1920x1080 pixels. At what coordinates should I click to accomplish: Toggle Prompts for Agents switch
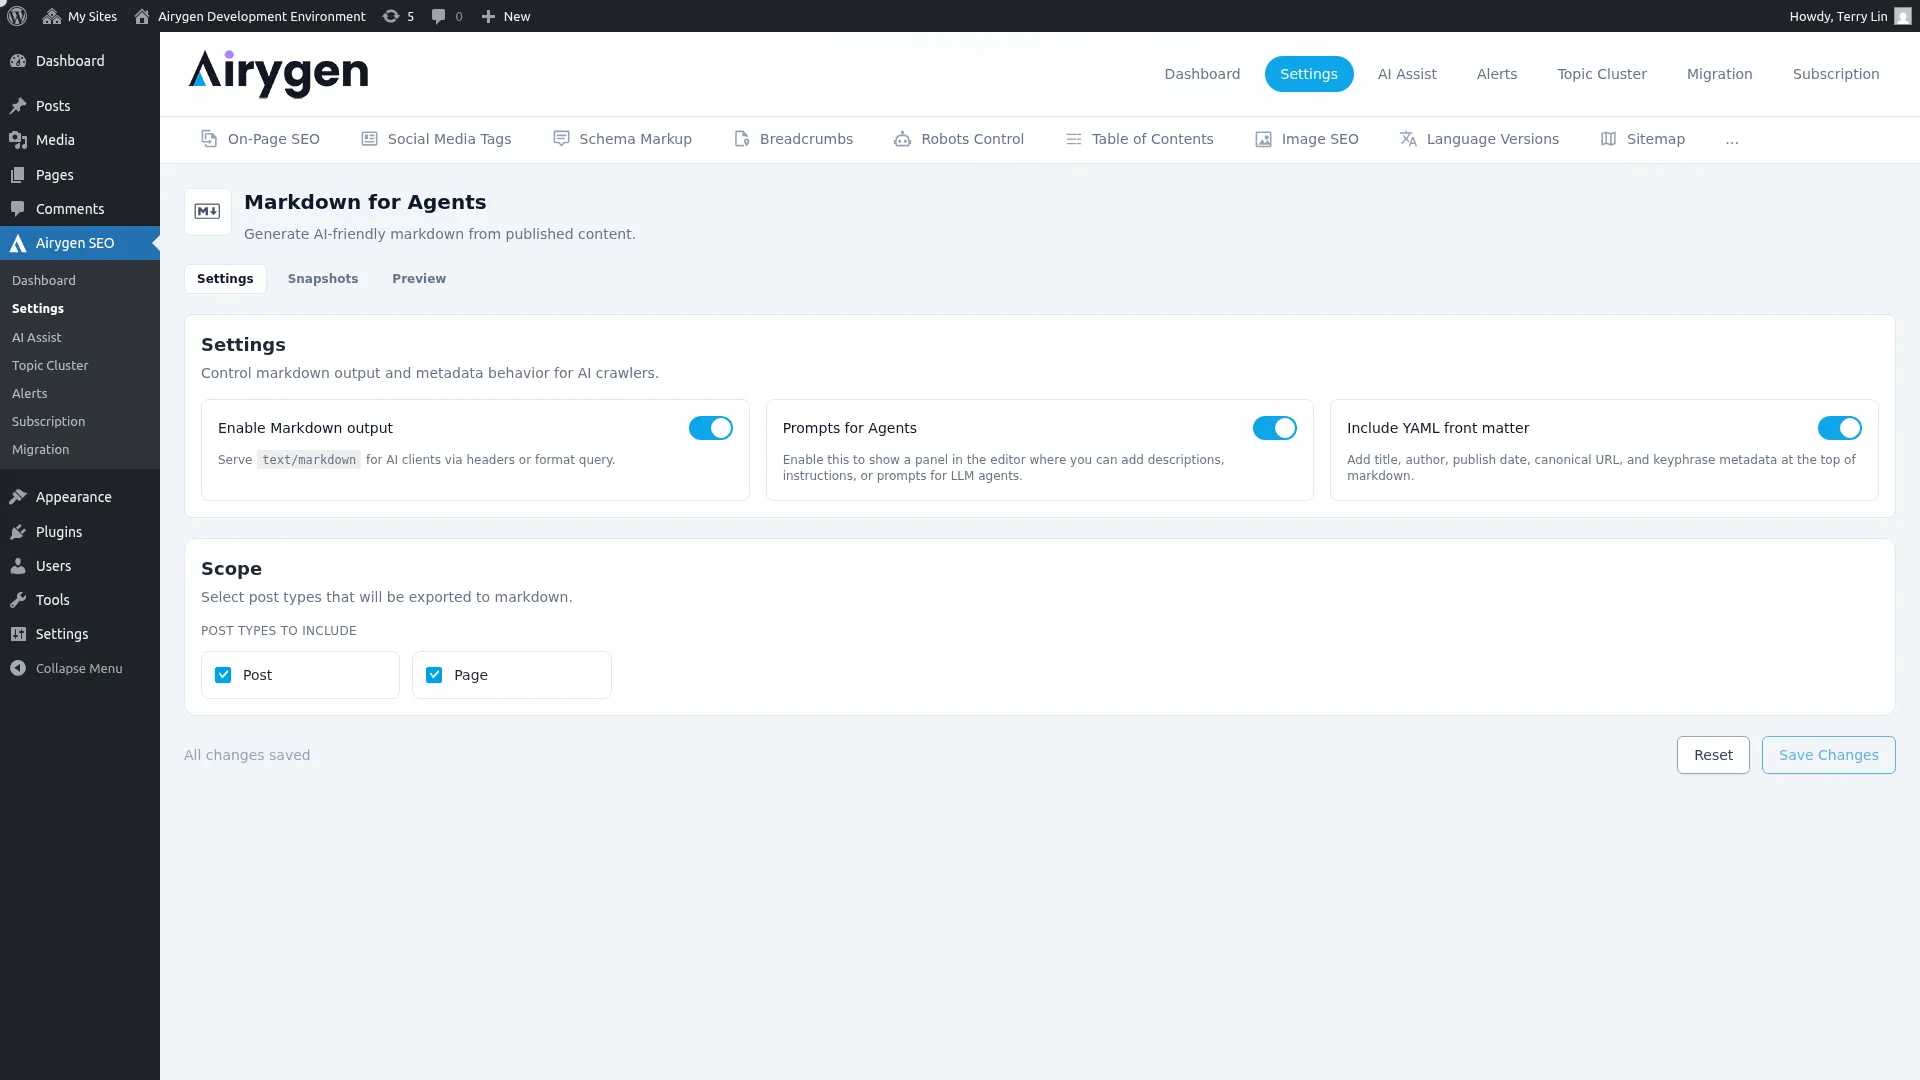[x=1275, y=428]
